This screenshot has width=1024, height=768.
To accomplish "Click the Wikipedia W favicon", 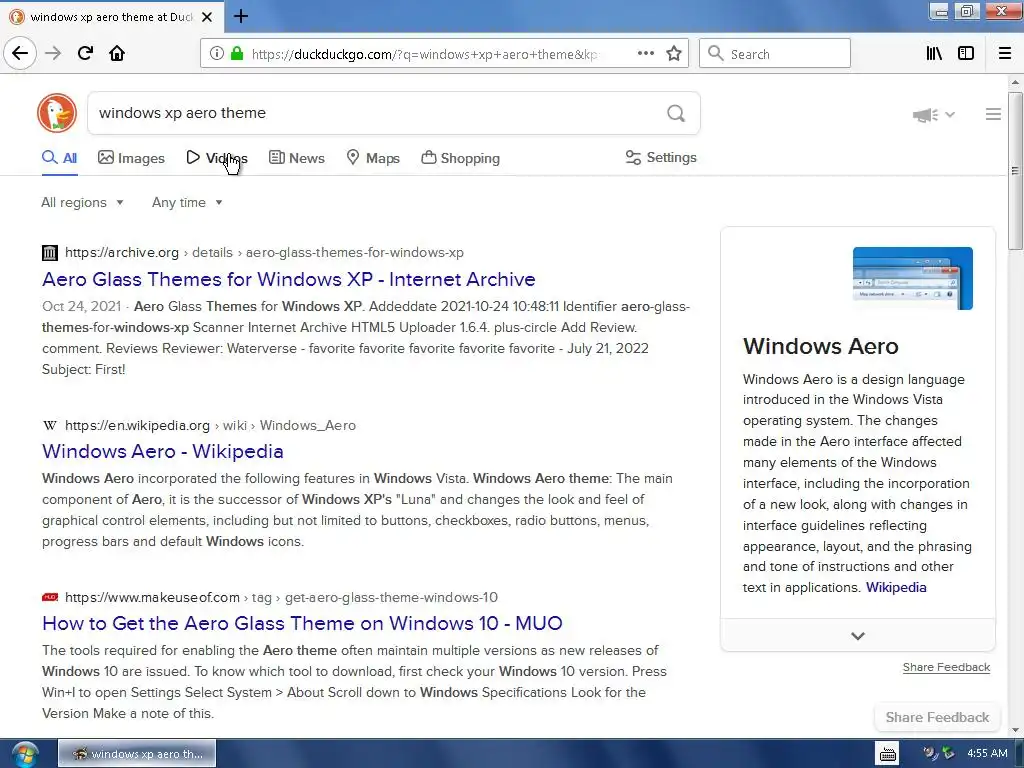I will click(x=50, y=426).
